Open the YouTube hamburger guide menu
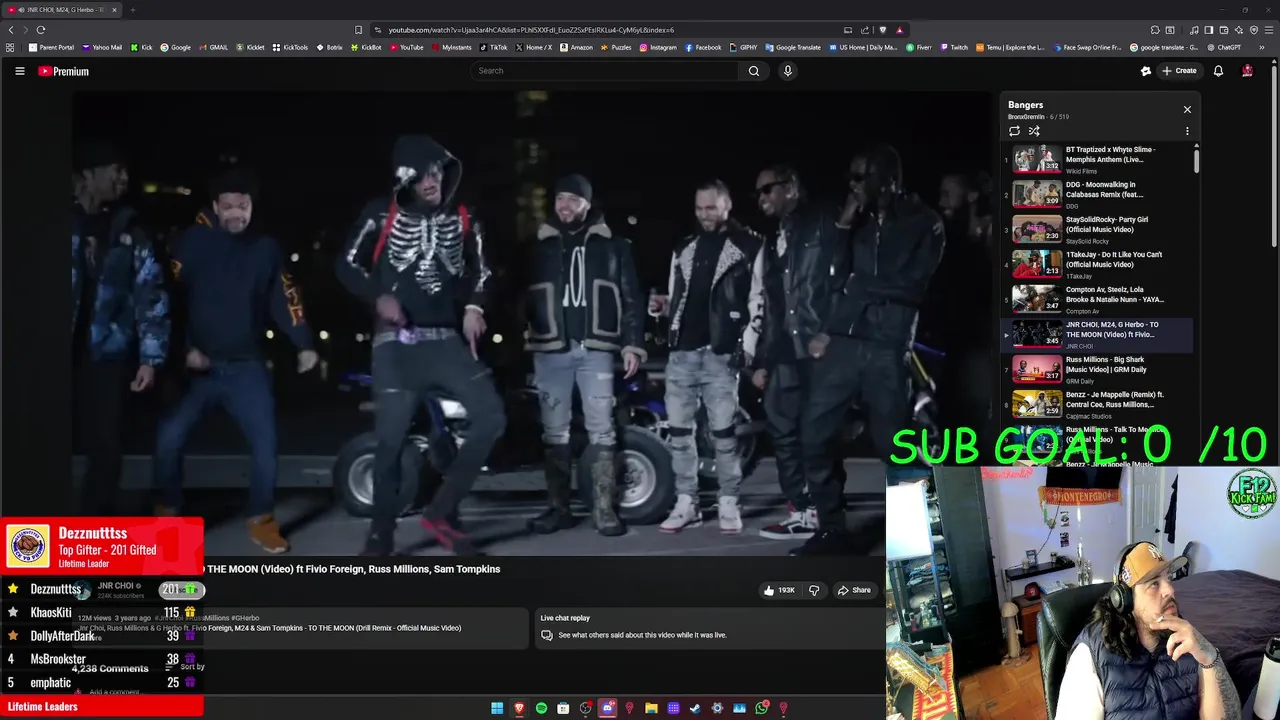The height and width of the screenshot is (720, 1280). coord(19,71)
